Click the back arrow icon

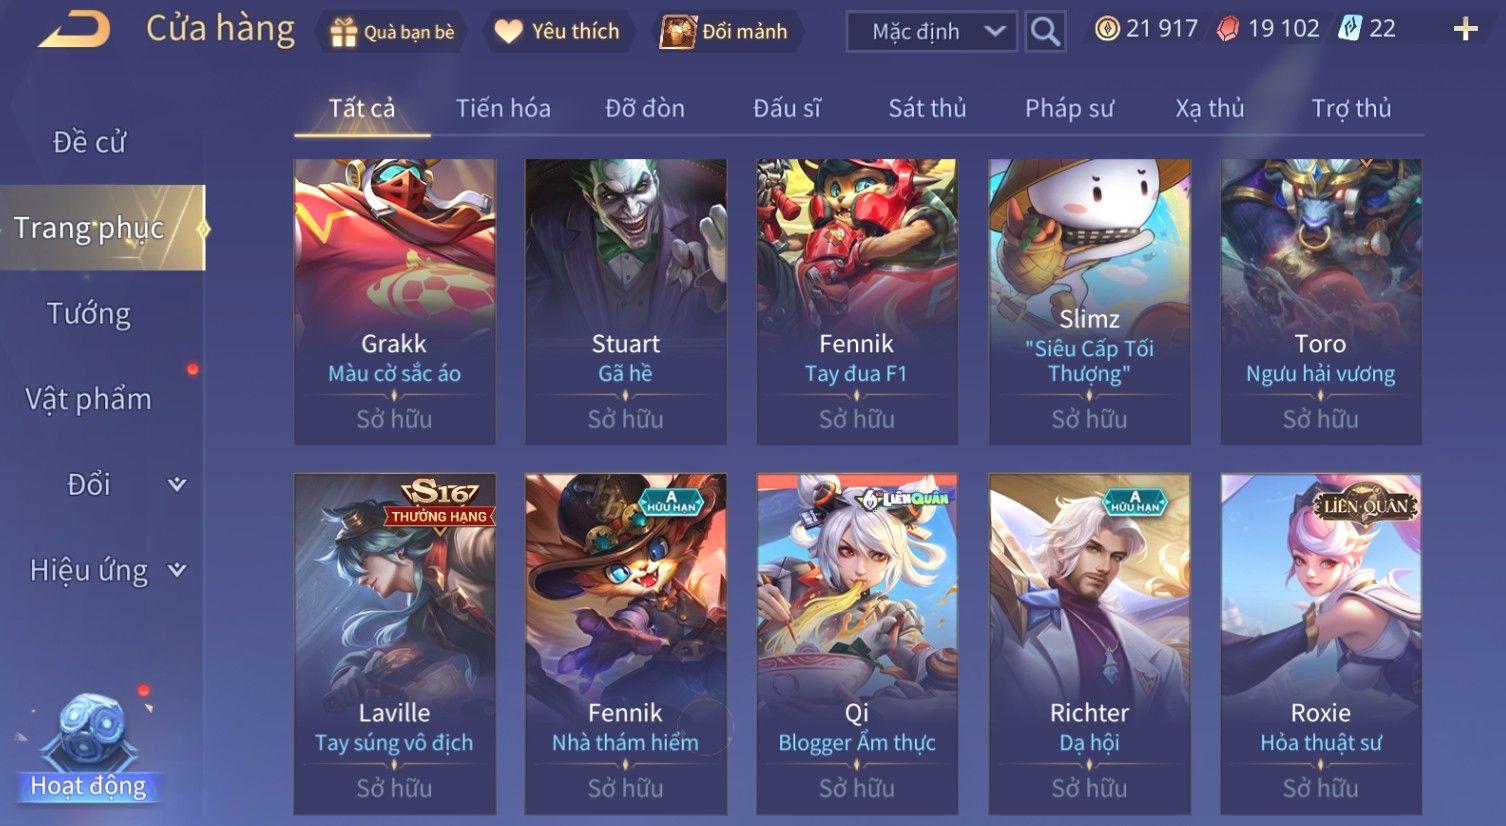click(x=74, y=30)
